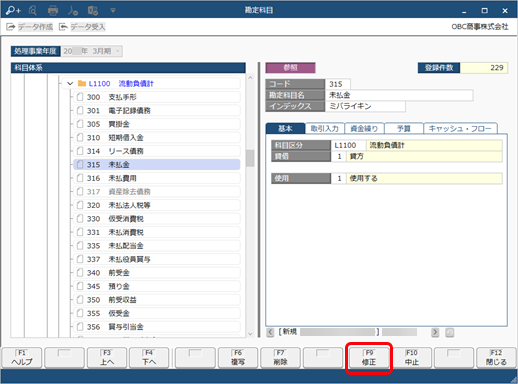This screenshot has width=518, height=384.
Task: Click the 使用 value field showing 1
Action: point(339,178)
